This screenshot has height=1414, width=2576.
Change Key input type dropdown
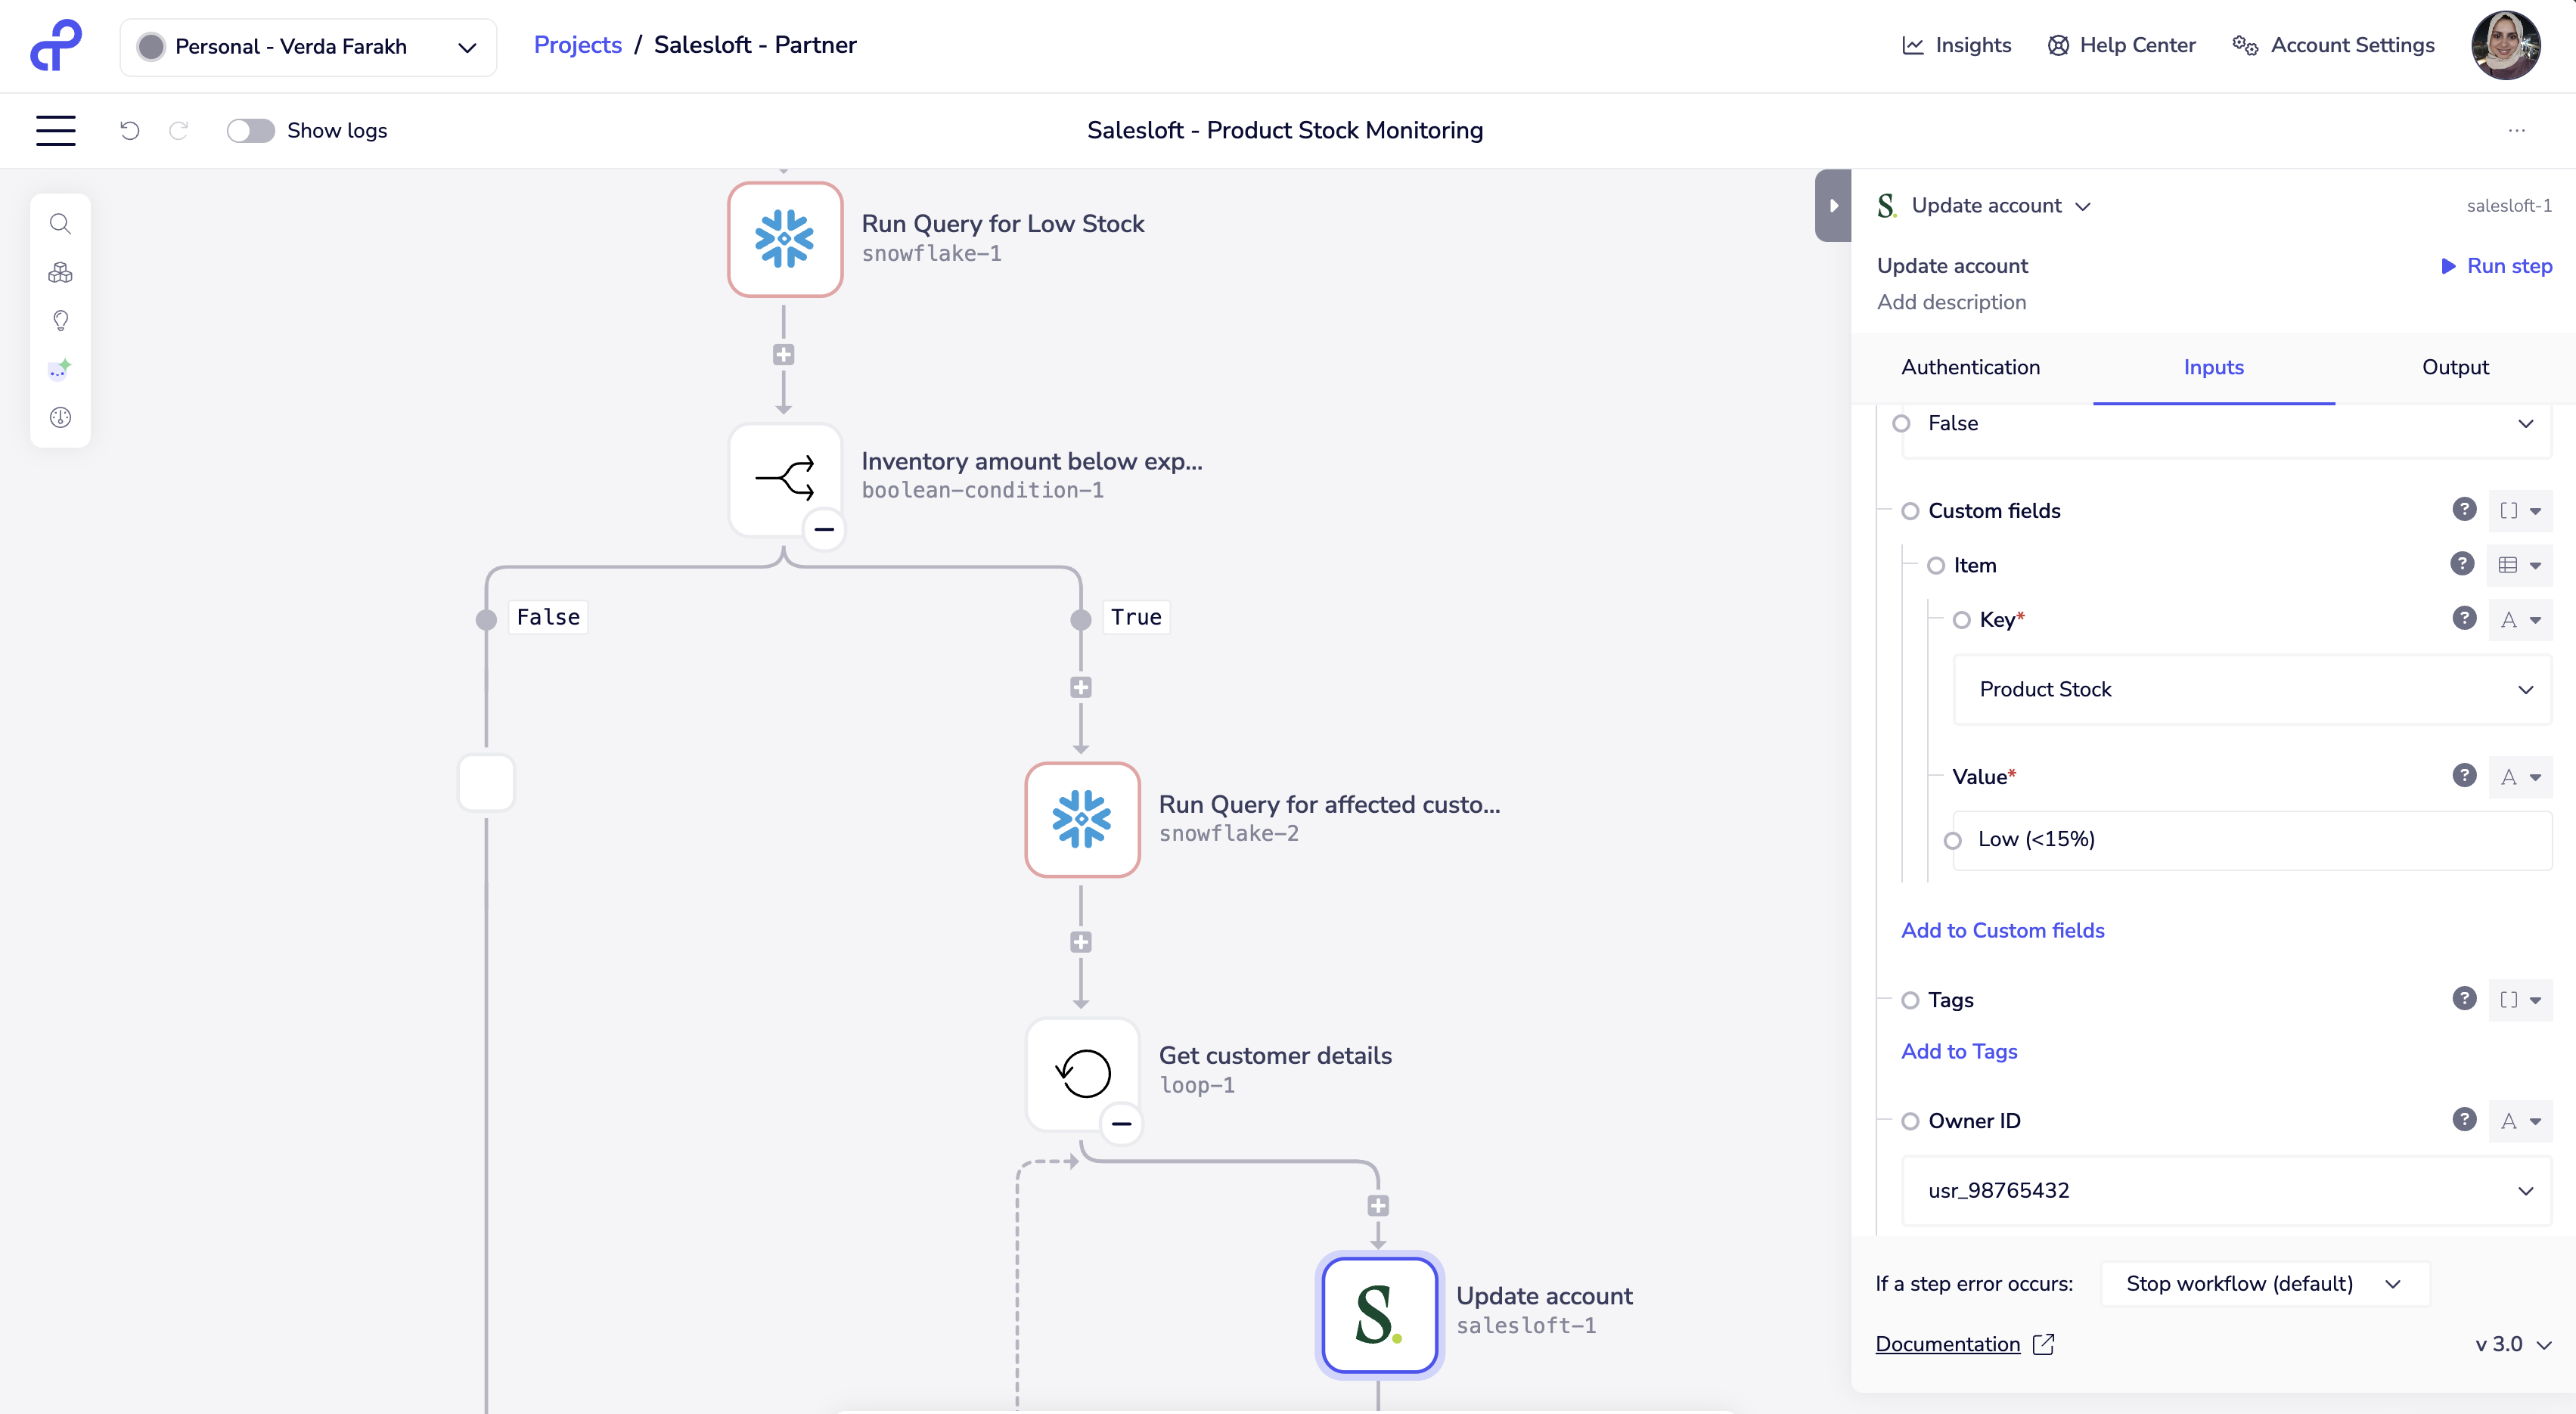[2520, 620]
